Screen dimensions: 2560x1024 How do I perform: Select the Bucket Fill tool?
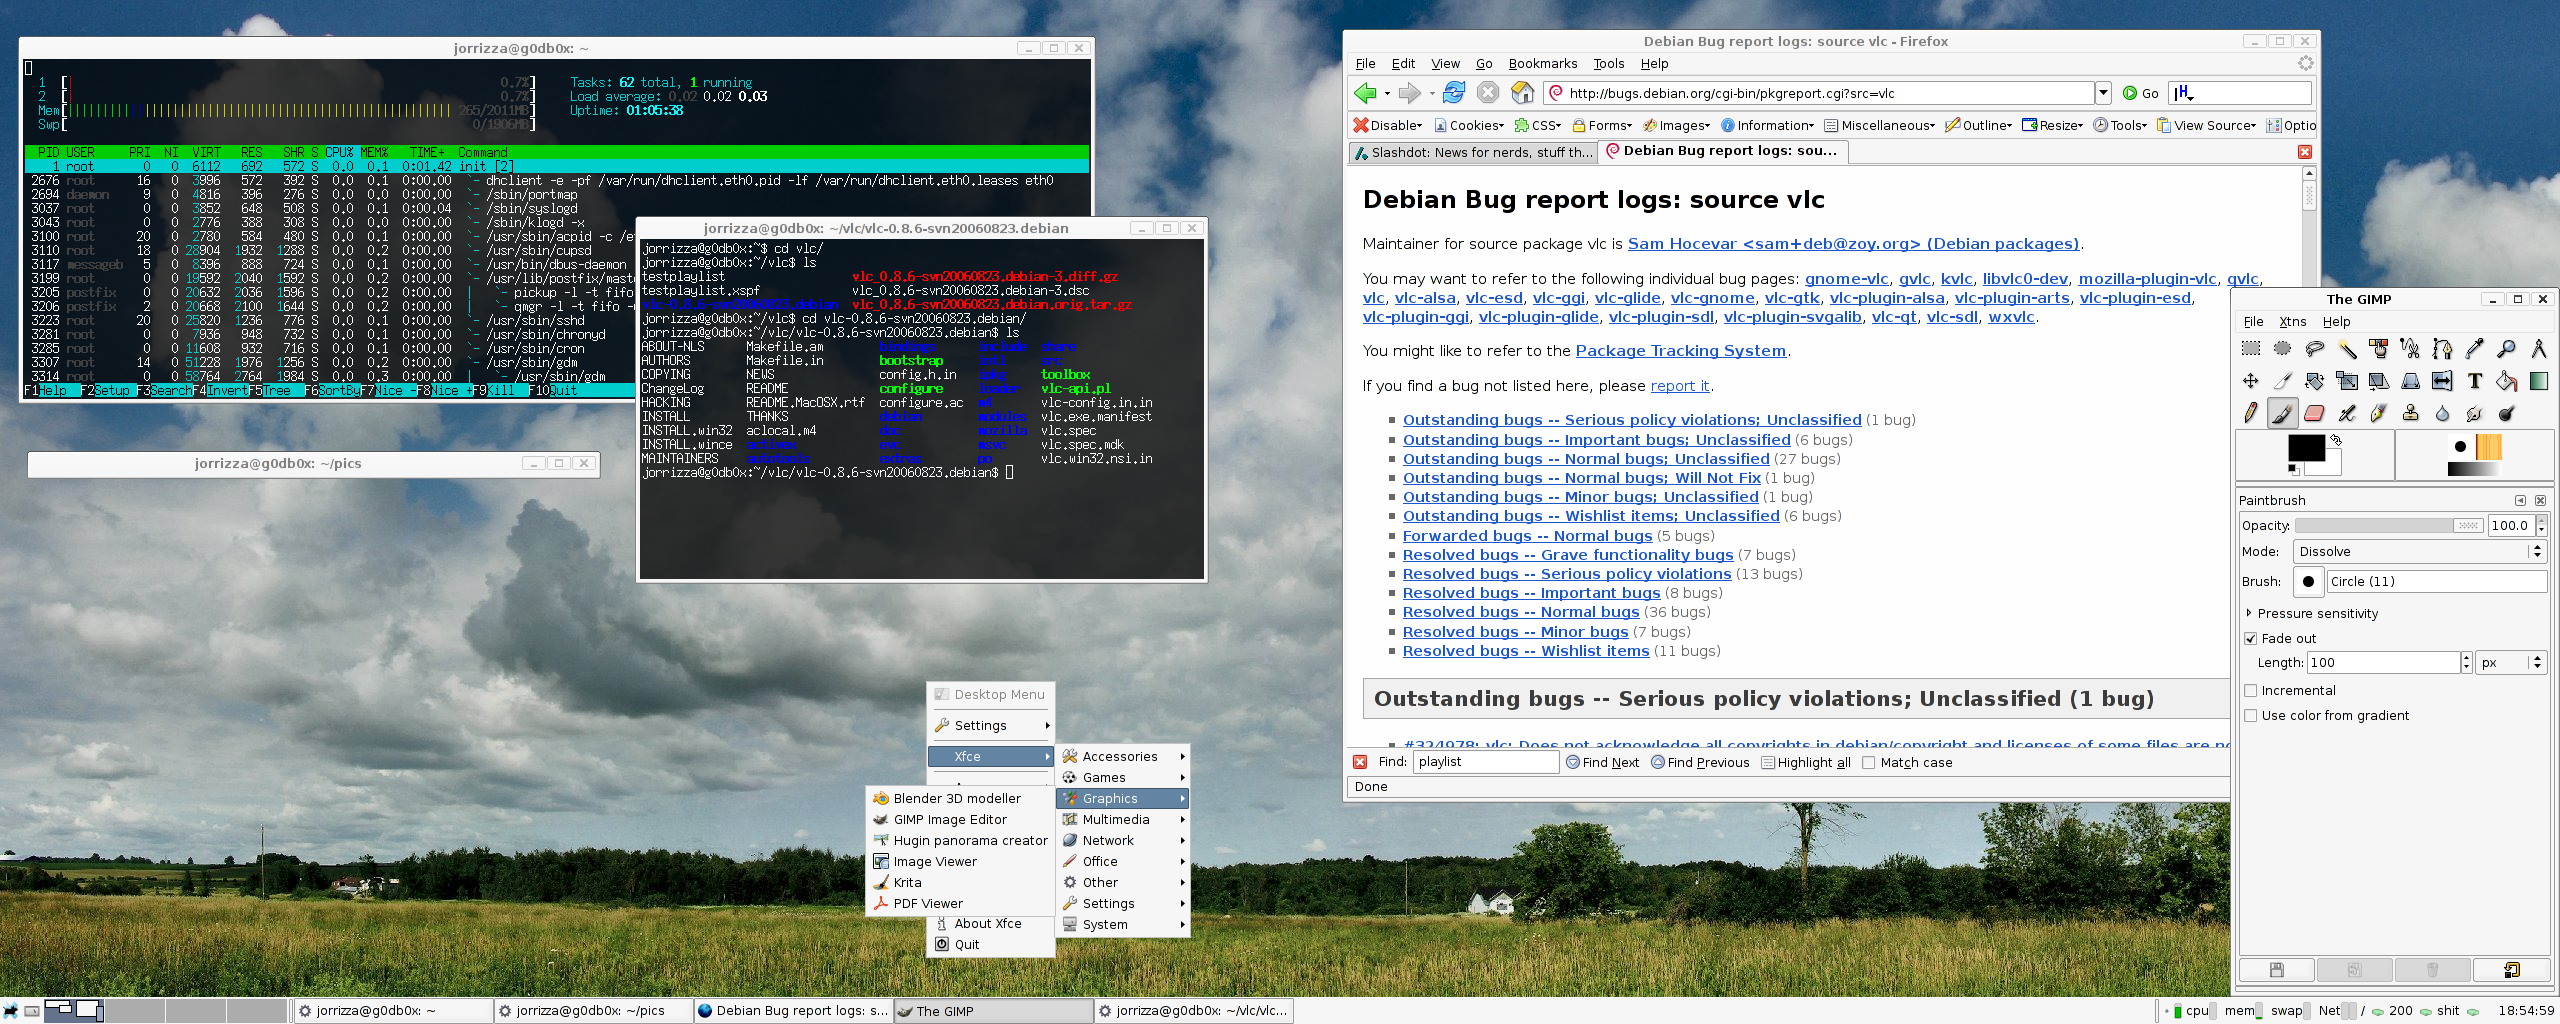pos(2507,381)
